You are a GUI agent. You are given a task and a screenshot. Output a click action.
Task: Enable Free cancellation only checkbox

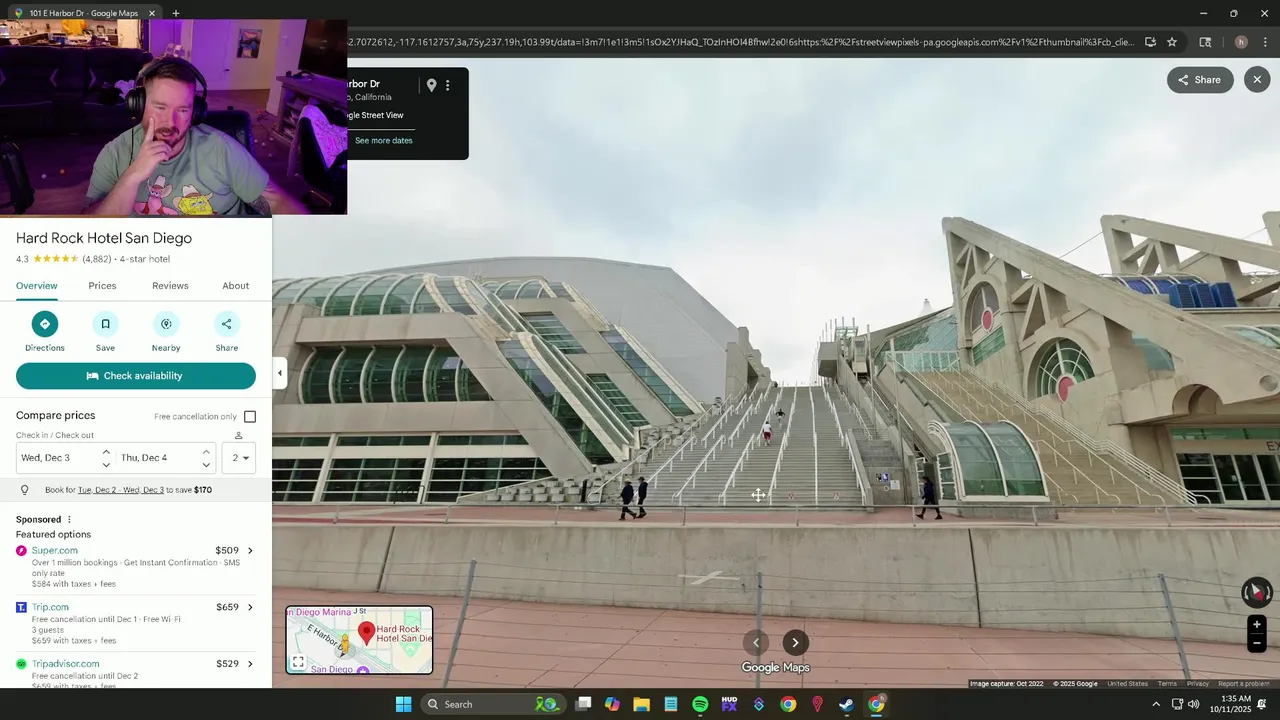250,417
